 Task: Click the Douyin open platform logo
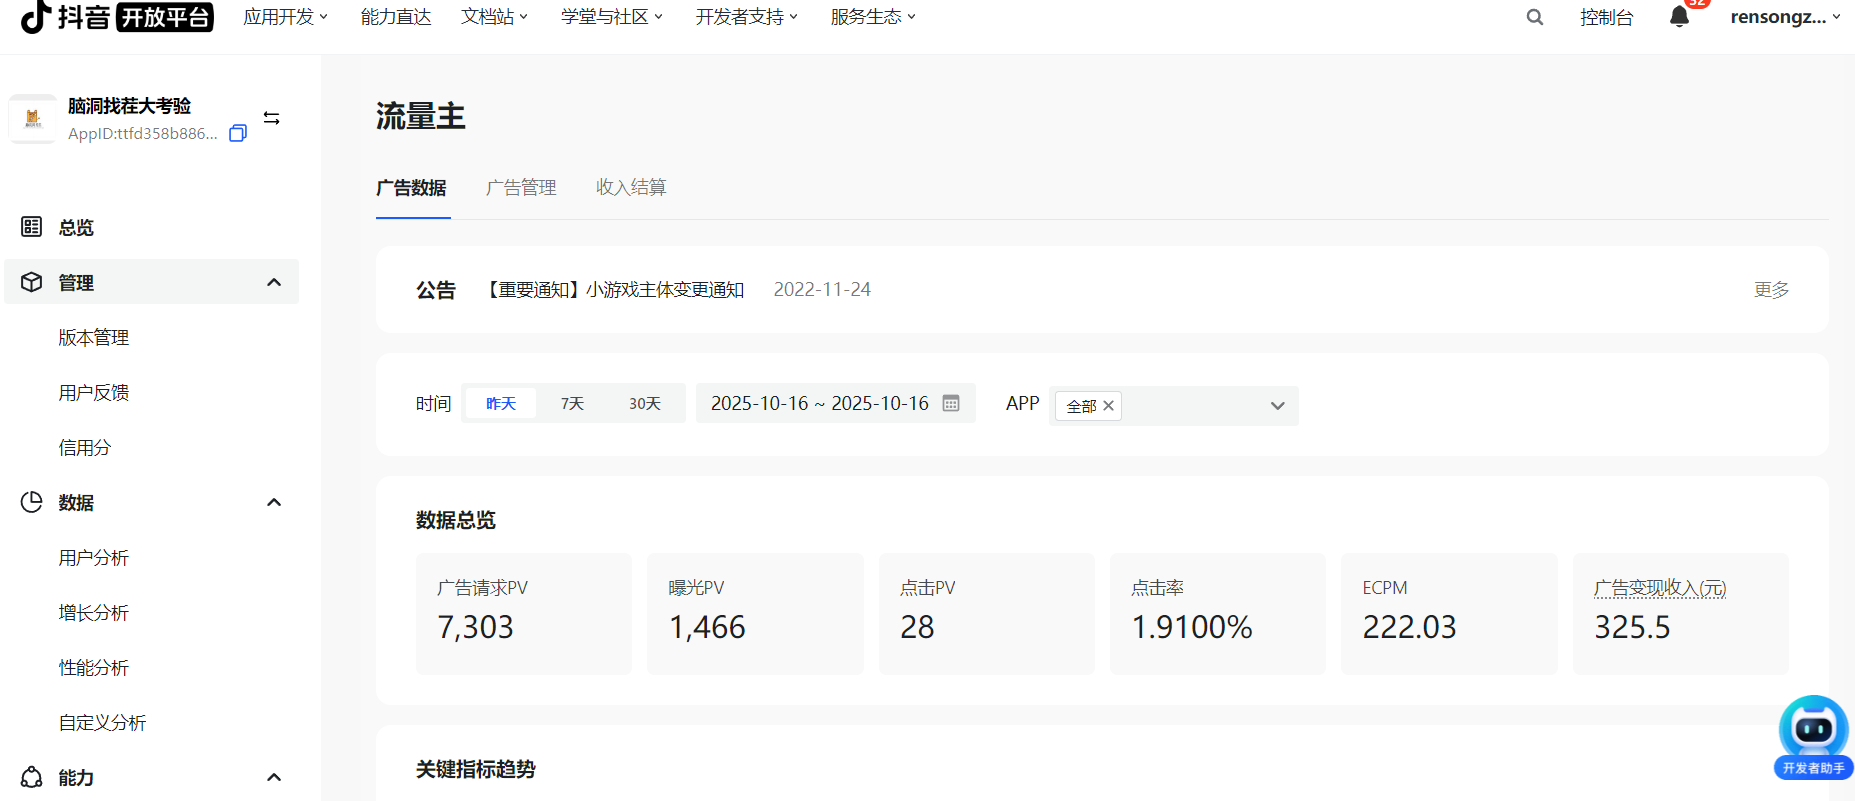pyautogui.click(x=117, y=17)
